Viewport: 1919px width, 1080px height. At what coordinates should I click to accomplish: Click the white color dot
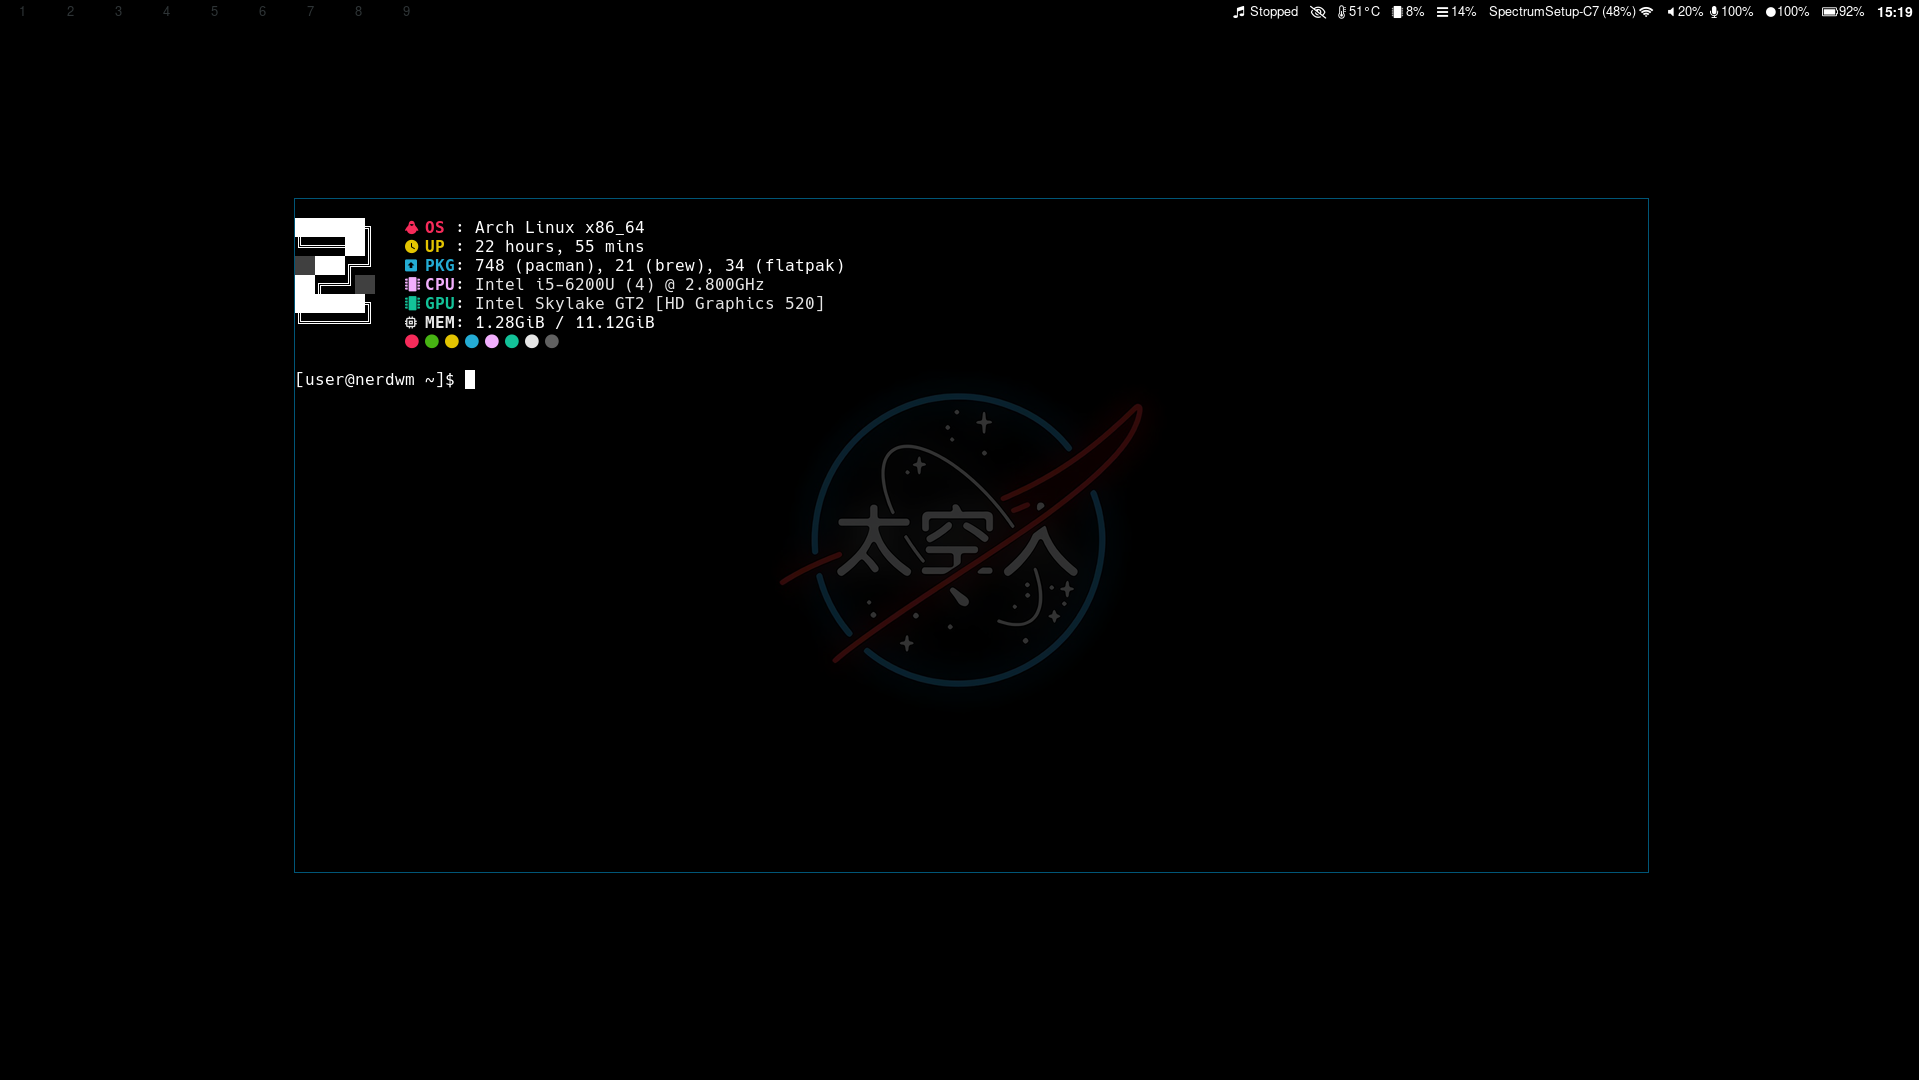pos(532,342)
